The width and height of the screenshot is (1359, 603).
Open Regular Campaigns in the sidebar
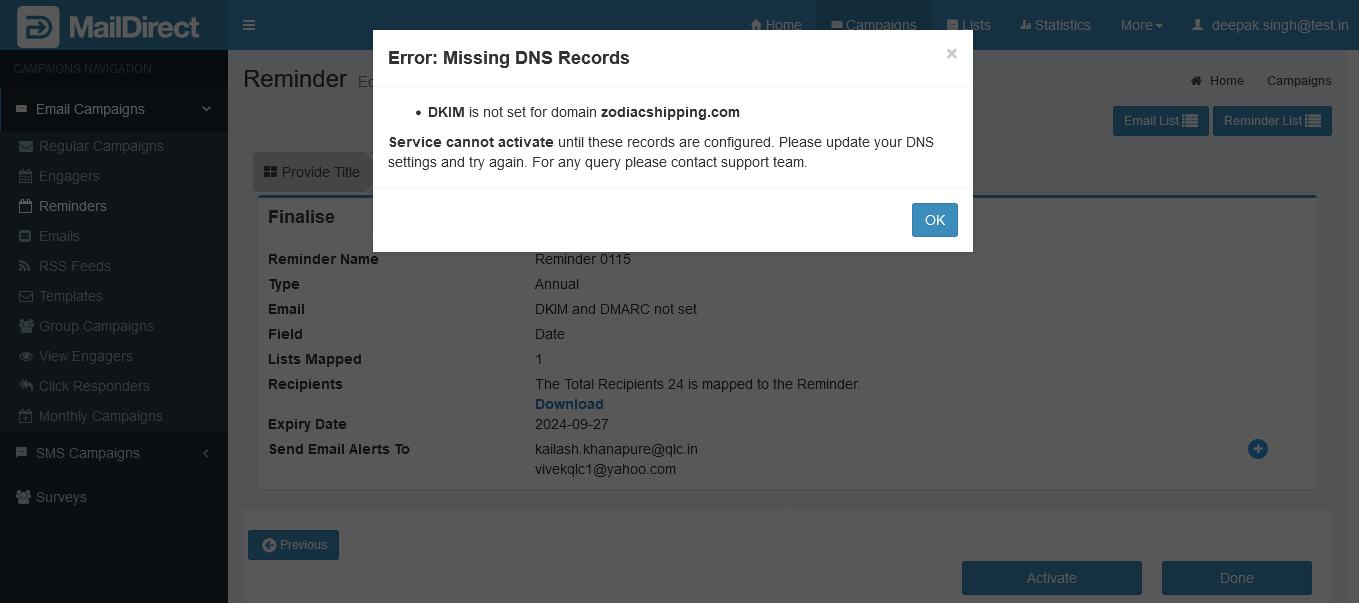click(x=100, y=146)
